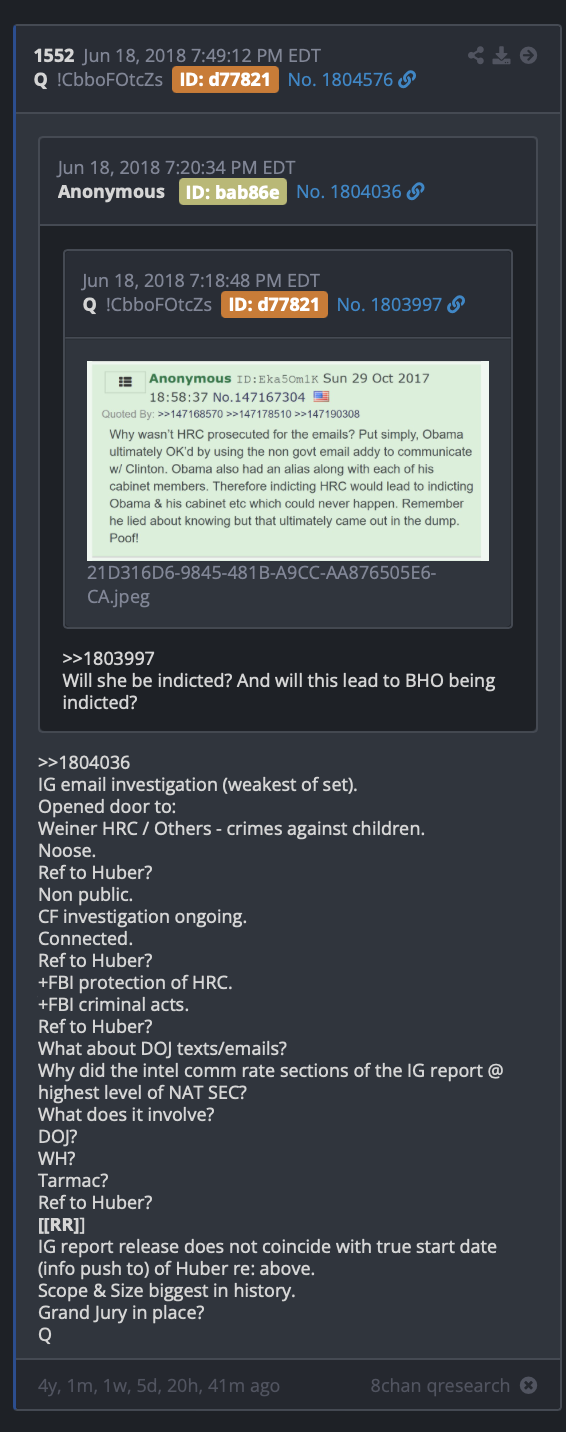The height and width of the screenshot is (1432, 566).
Task: Open post number link No. 1804576
Action: [340, 80]
